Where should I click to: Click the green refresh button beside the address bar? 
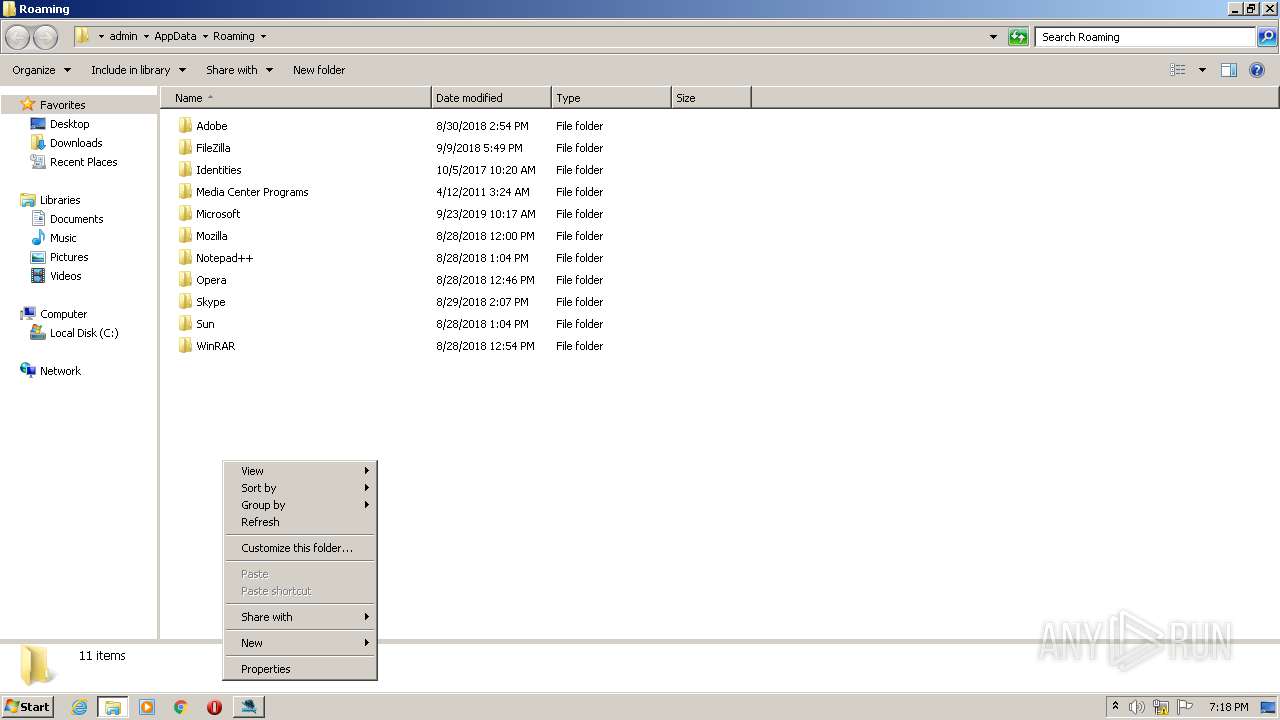click(x=1018, y=37)
